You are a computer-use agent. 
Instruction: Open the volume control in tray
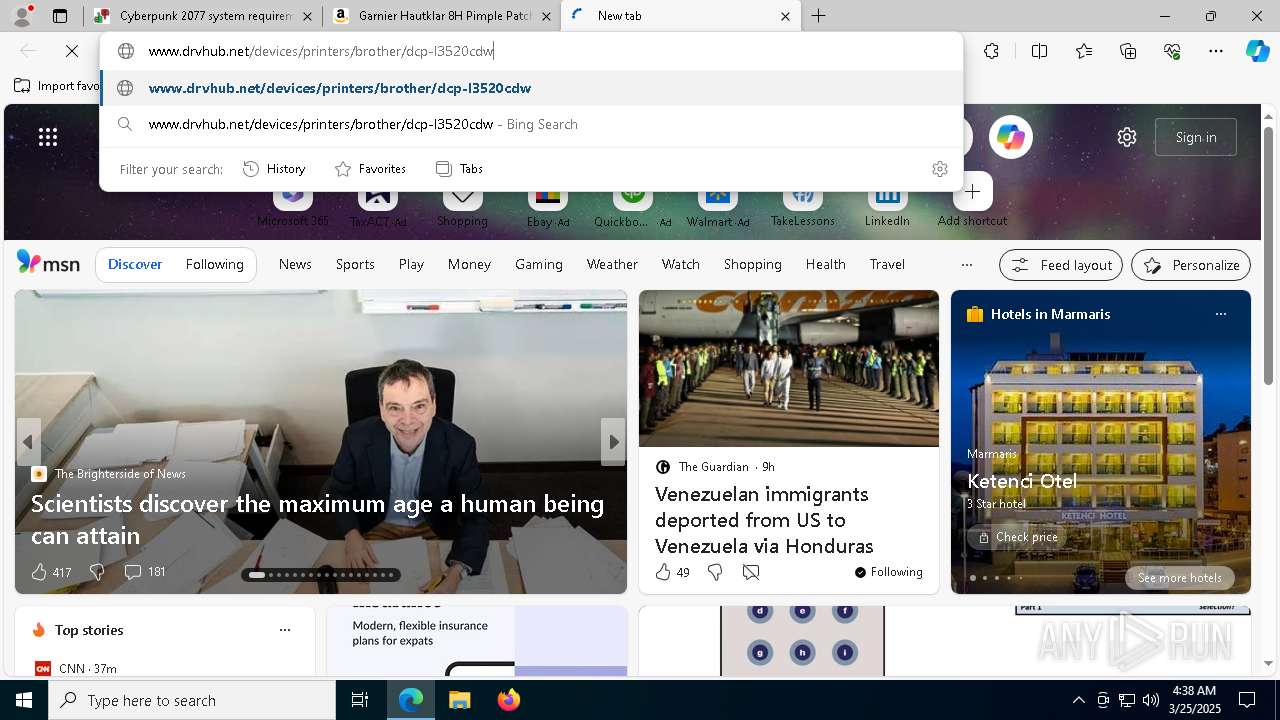(1151, 700)
